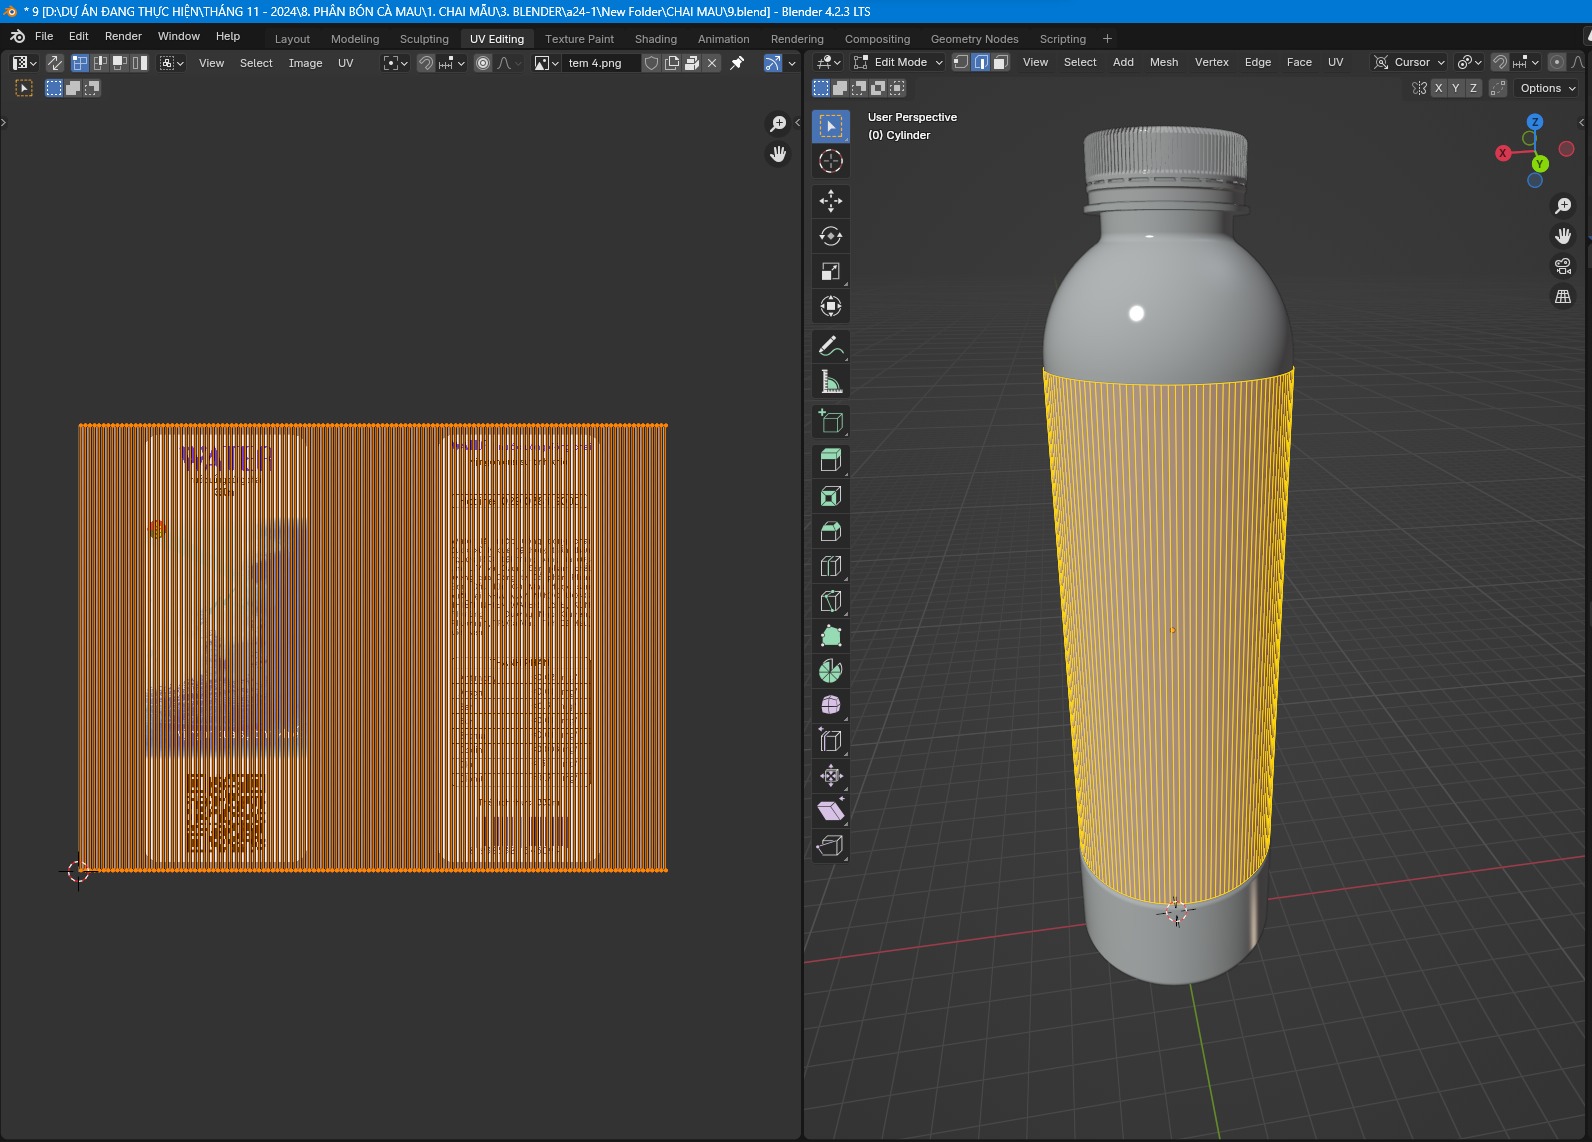Select the Poly Build tool
Image resolution: width=1592 pixels, height=1142 pixels.
(831, 636)
